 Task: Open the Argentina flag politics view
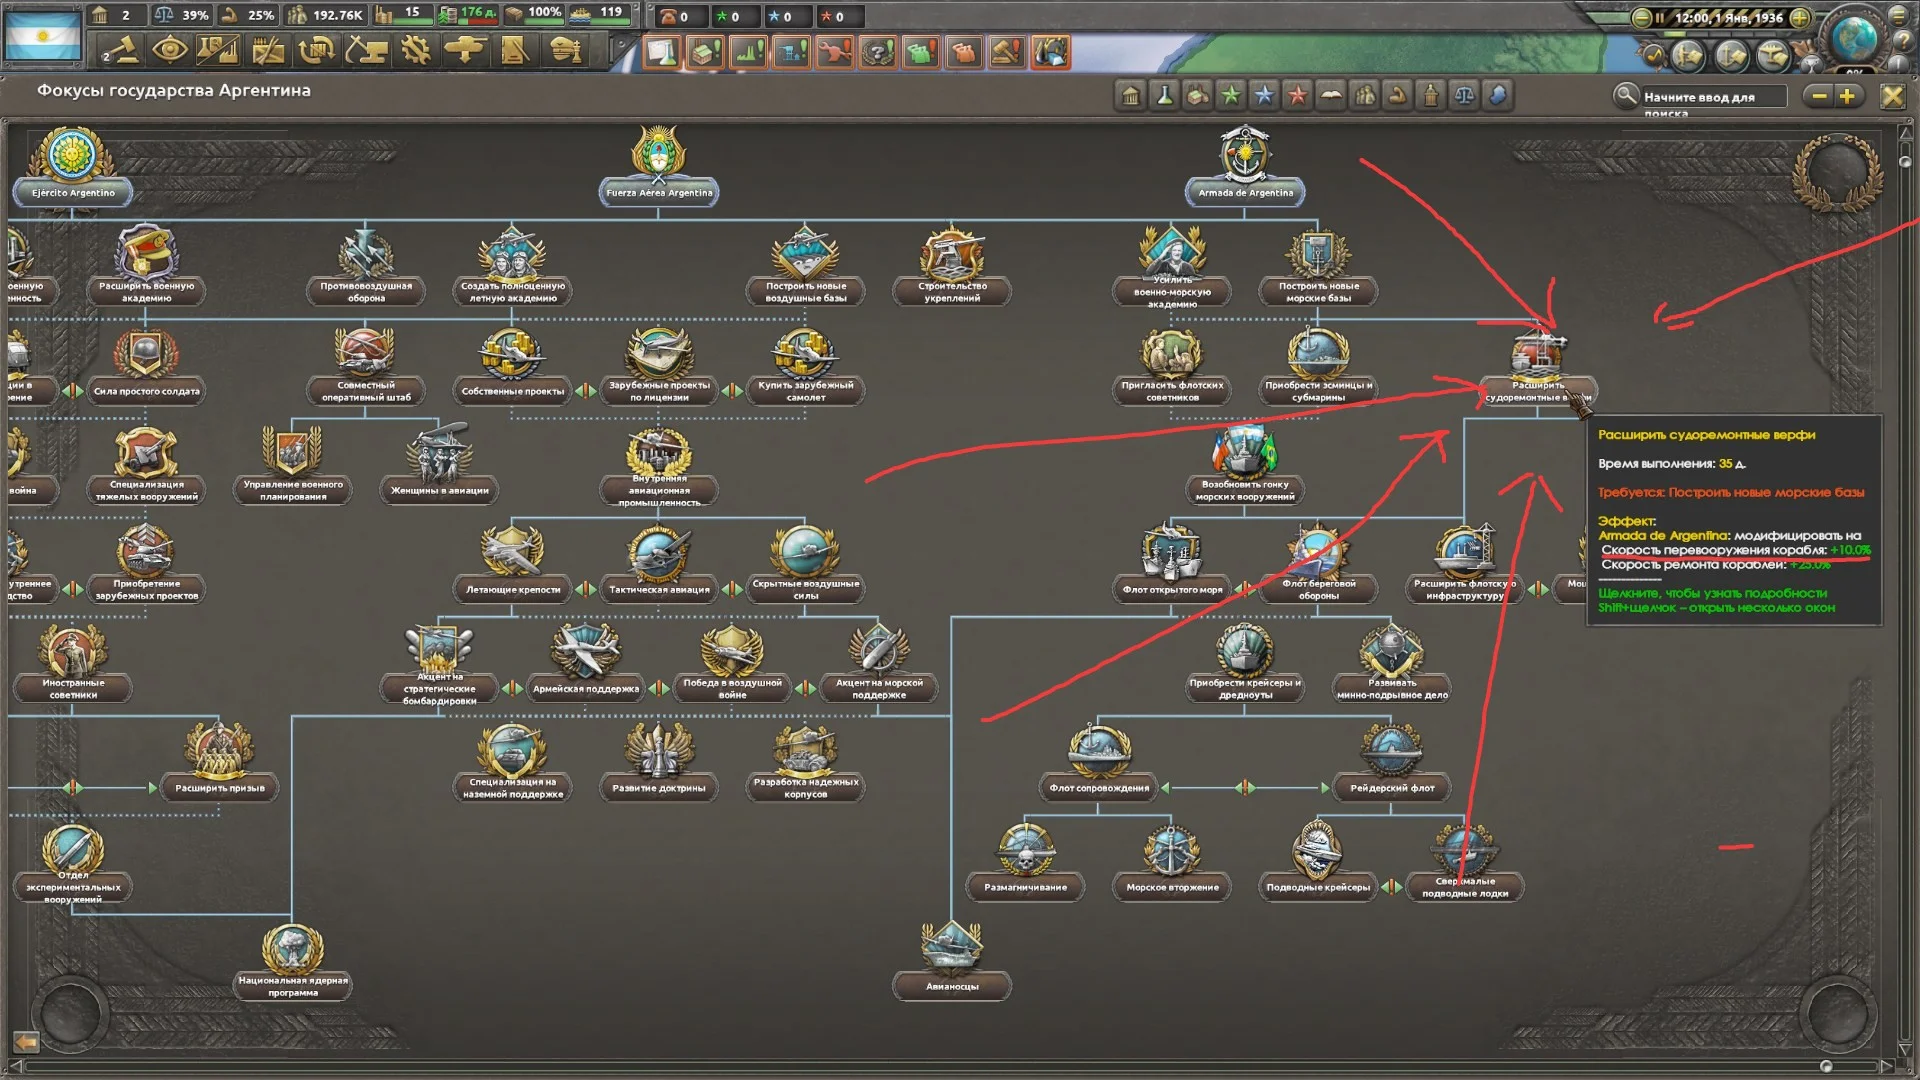tap(42, 35)
